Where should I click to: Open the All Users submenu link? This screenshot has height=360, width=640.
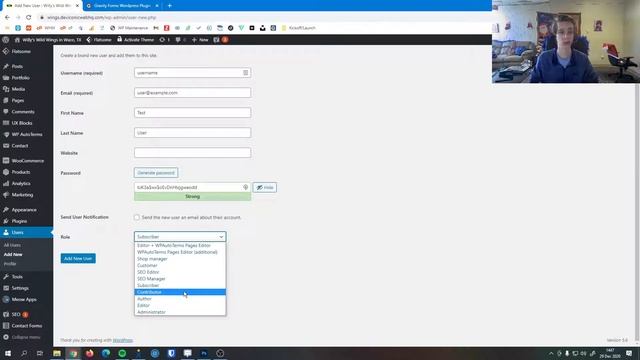point(12,245)
